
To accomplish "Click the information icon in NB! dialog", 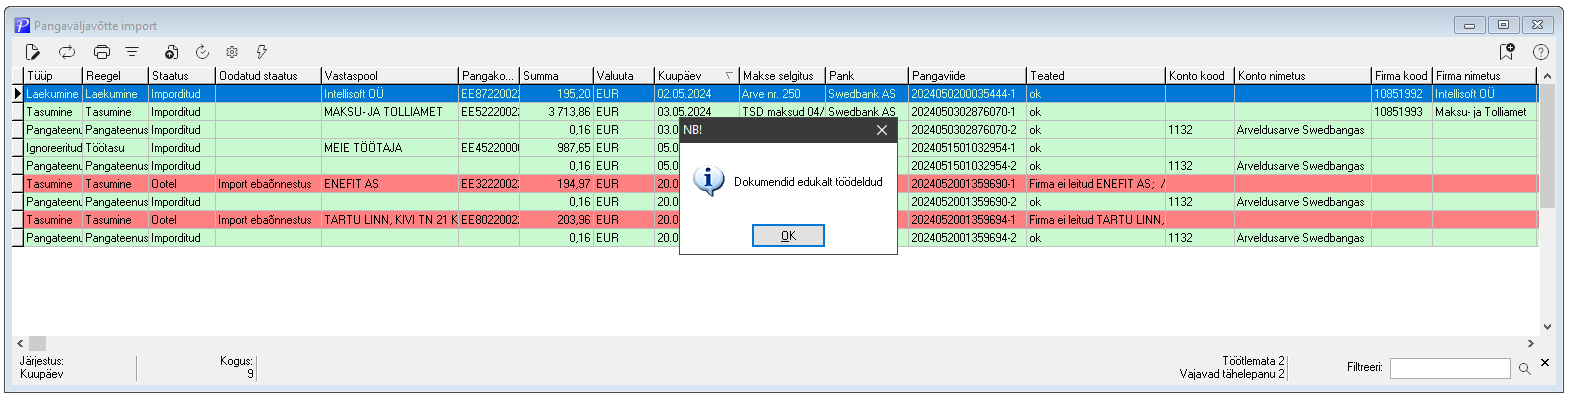I will (x=708, y=181).
